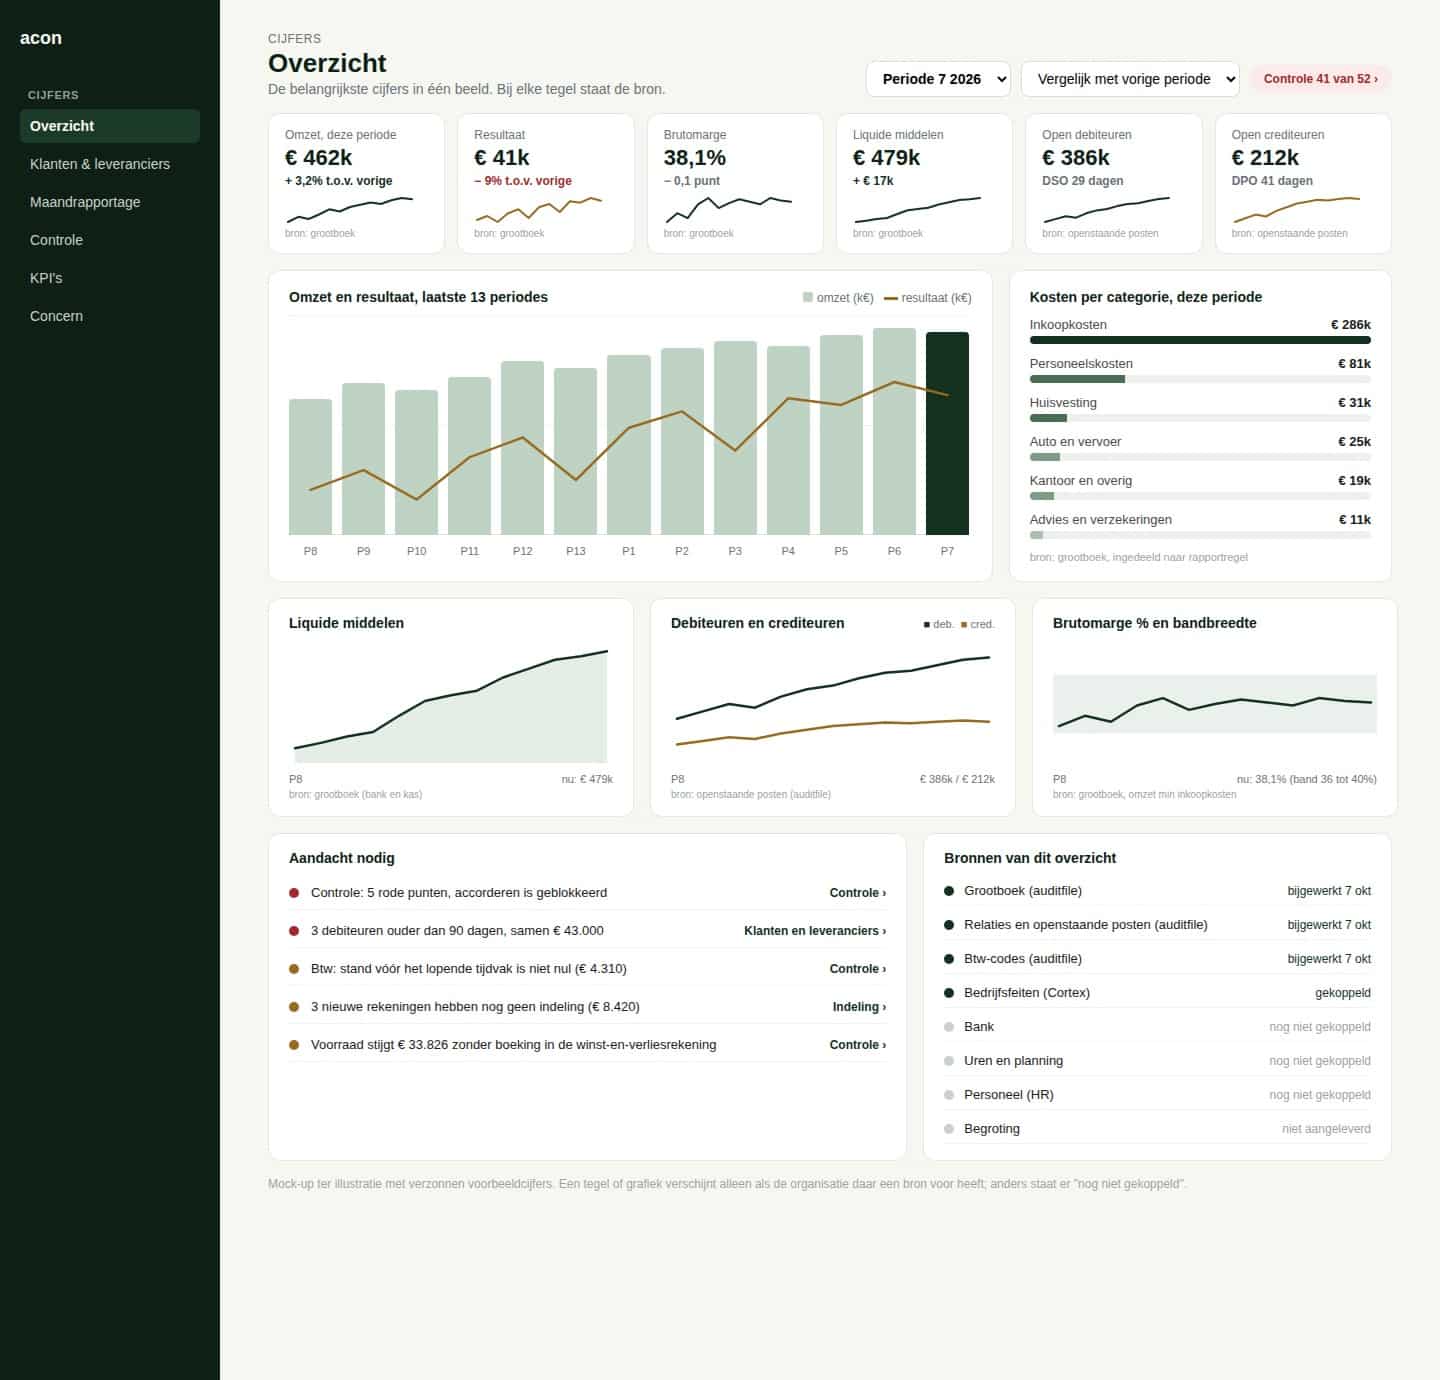Follow the Klanten en leveranciers link

pos(814,931)
